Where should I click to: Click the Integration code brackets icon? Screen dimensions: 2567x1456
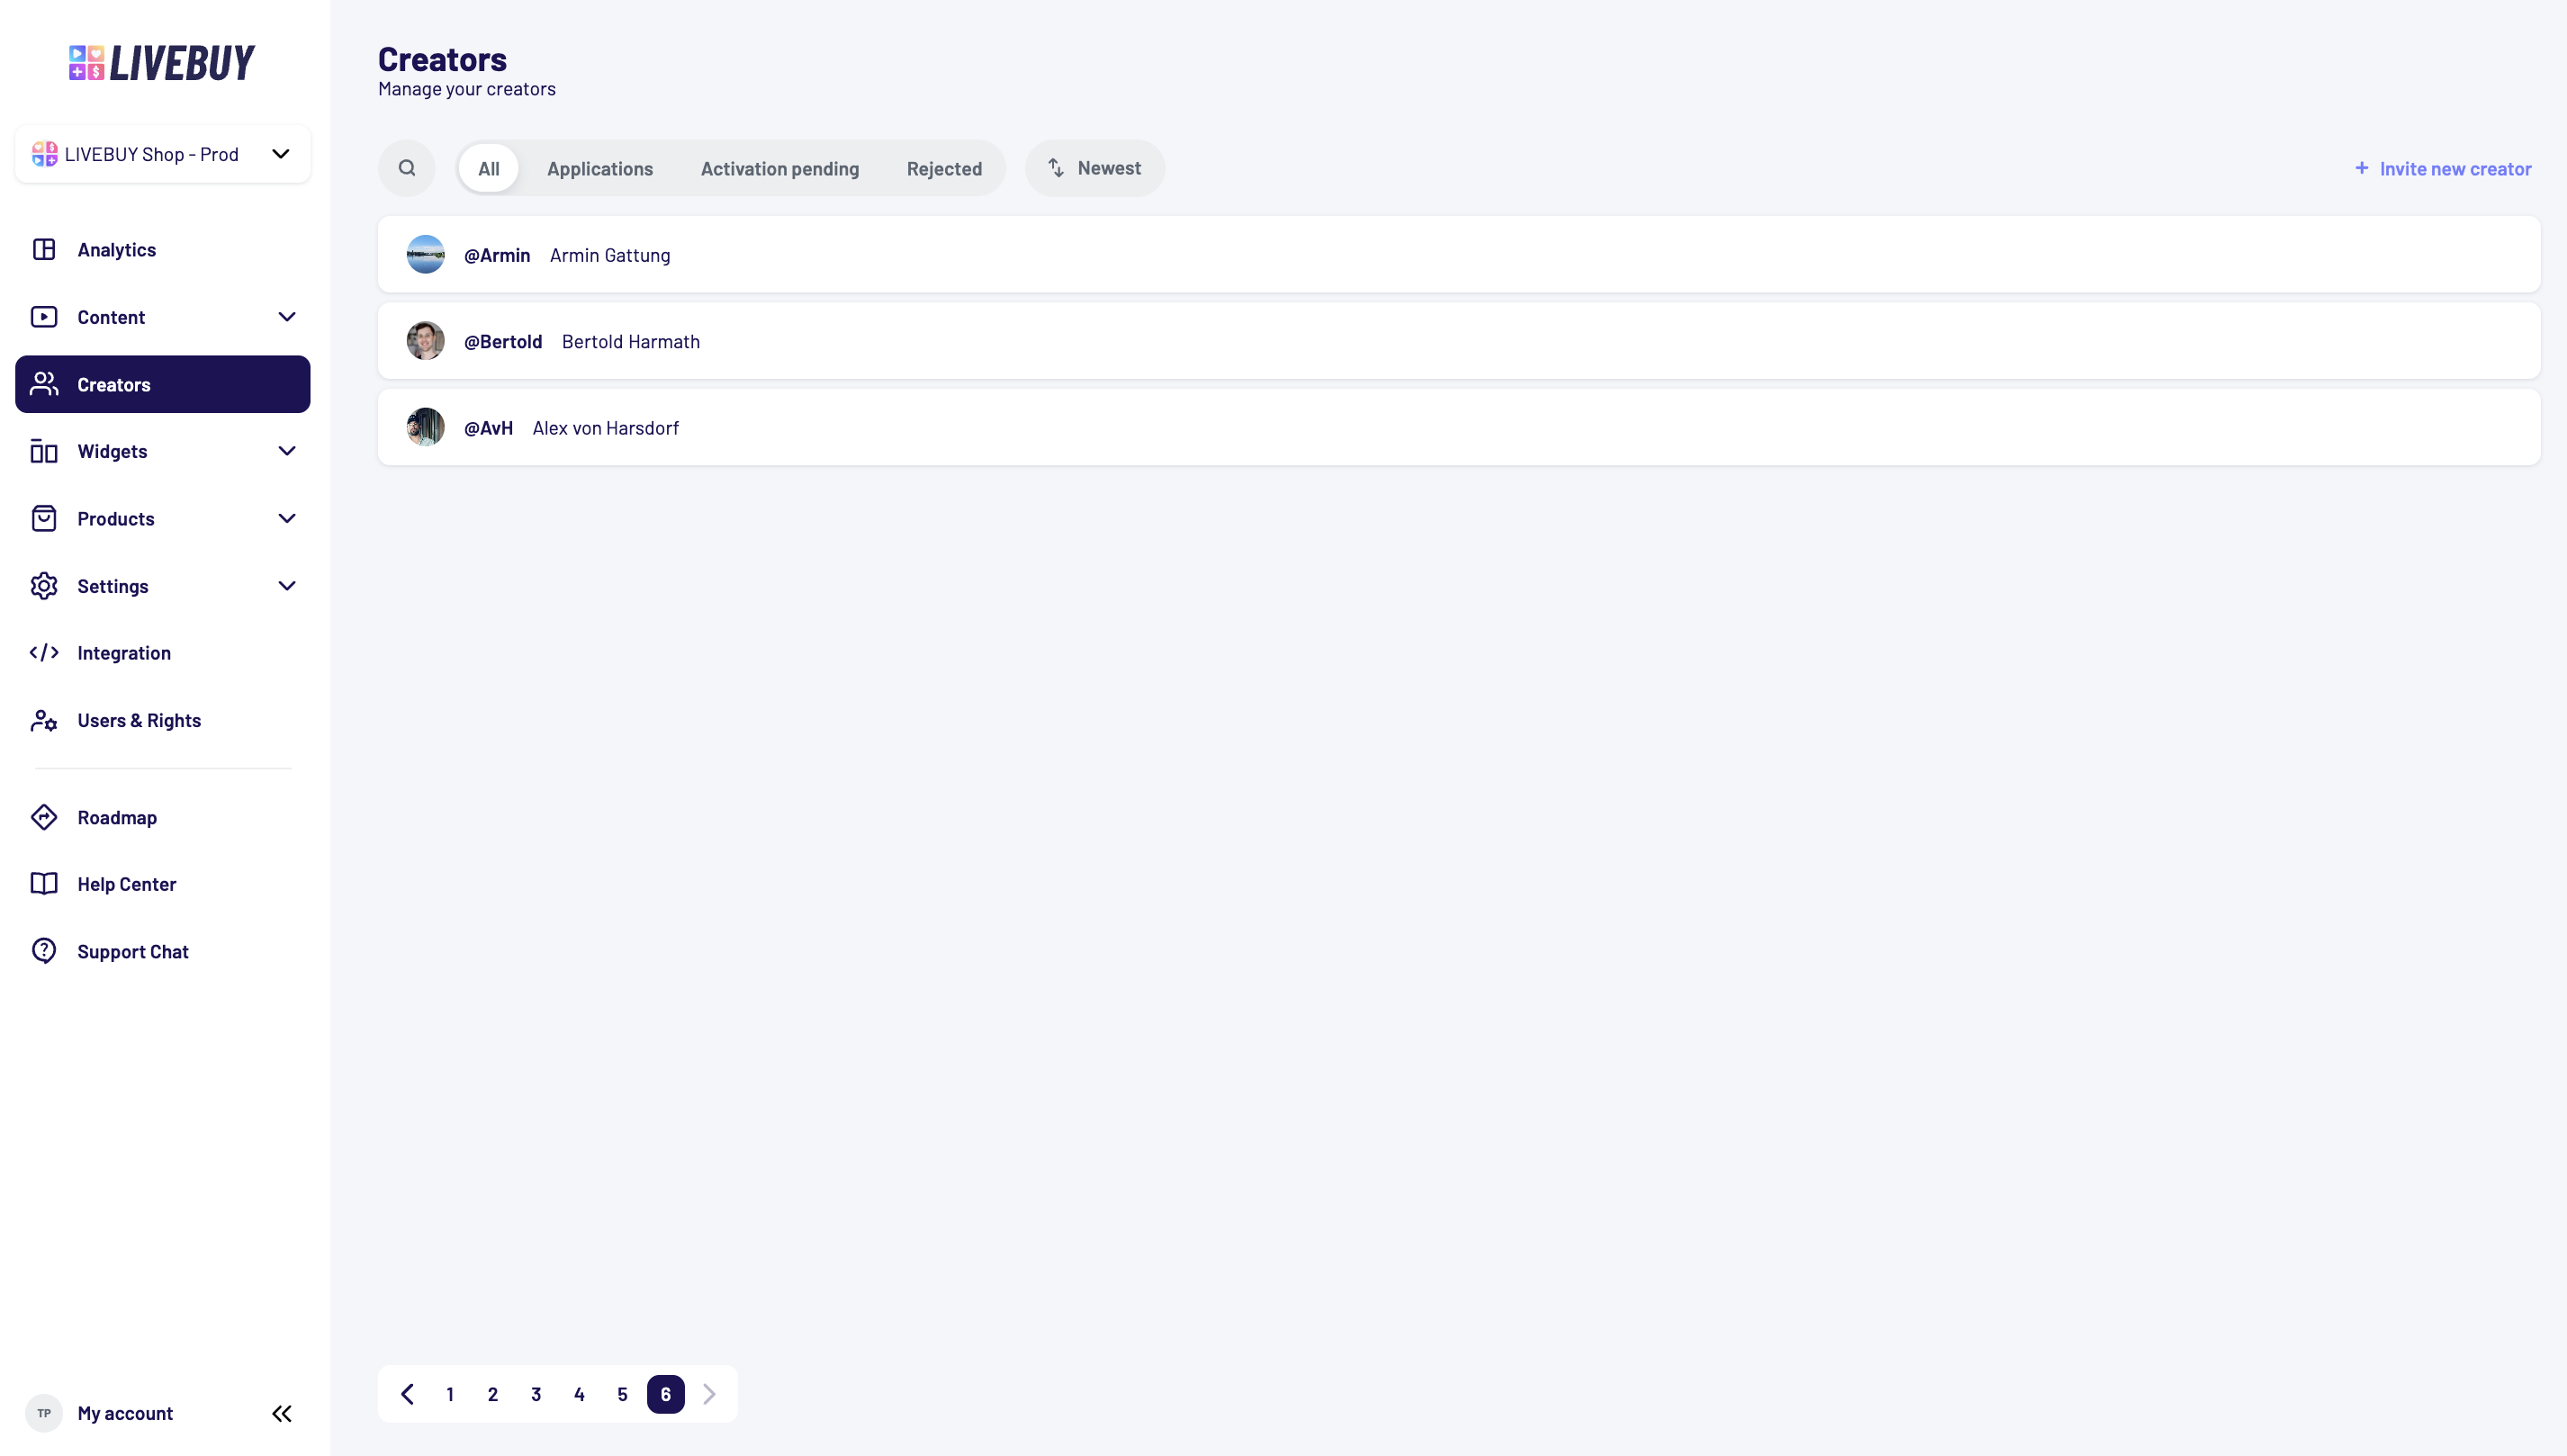pyautogui.click(x=44, y=652)
